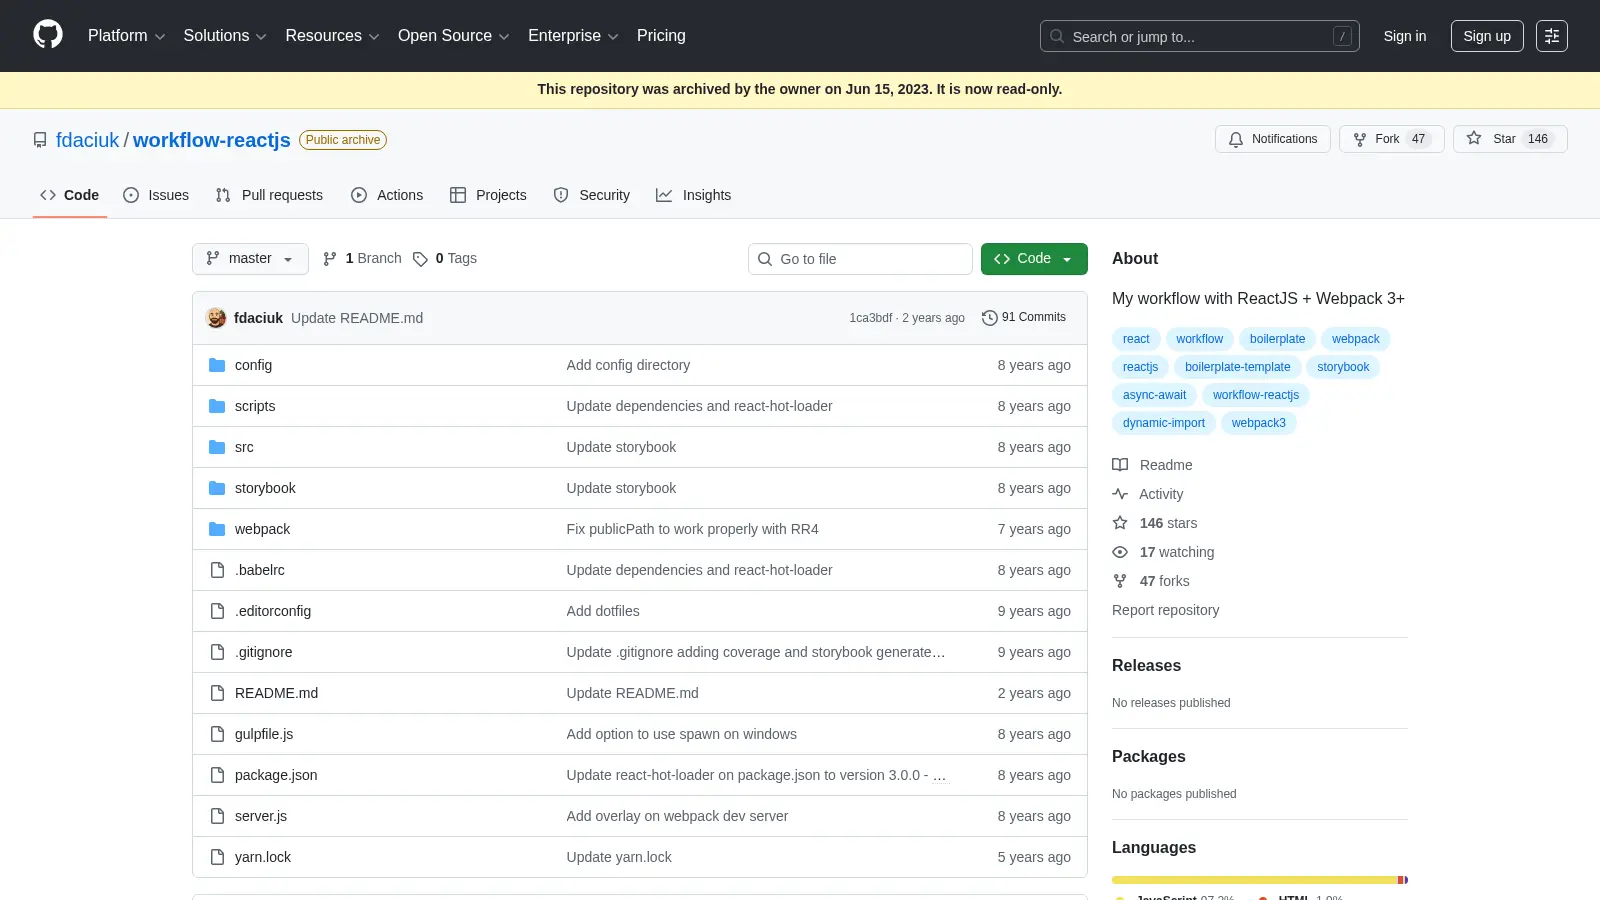1600x900 pixels.
Task: Click the .babelrc file icon
Action: point(217,570)
